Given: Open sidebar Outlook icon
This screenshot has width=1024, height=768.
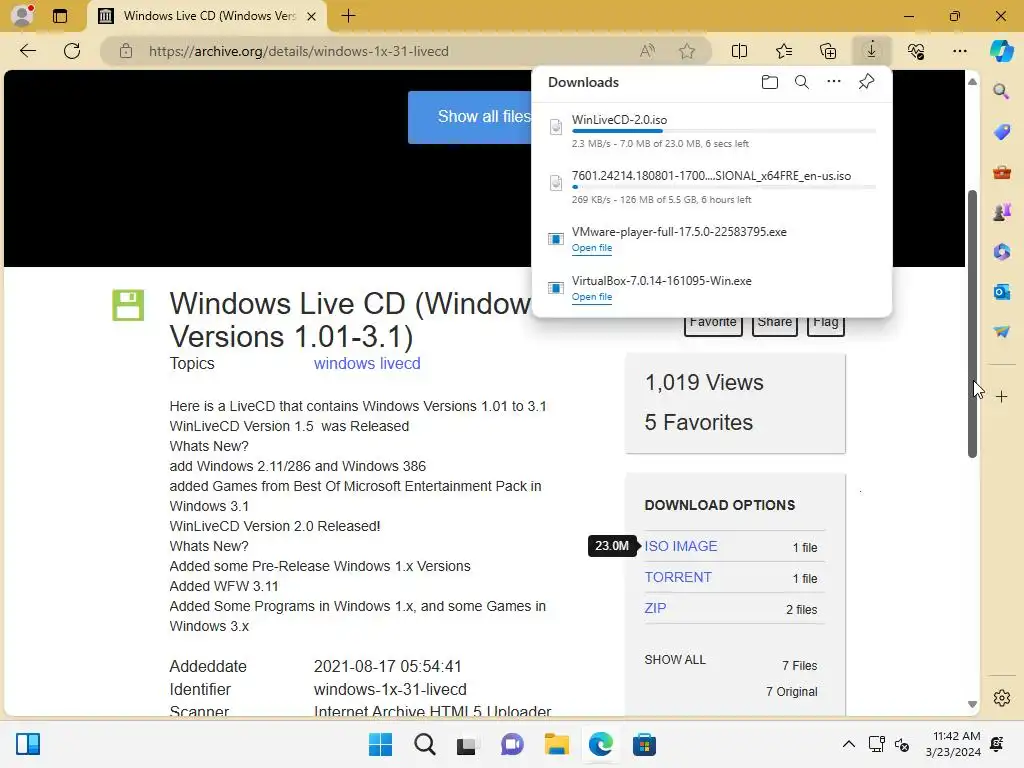Looking at the screenshot, I should (1001, 292).
